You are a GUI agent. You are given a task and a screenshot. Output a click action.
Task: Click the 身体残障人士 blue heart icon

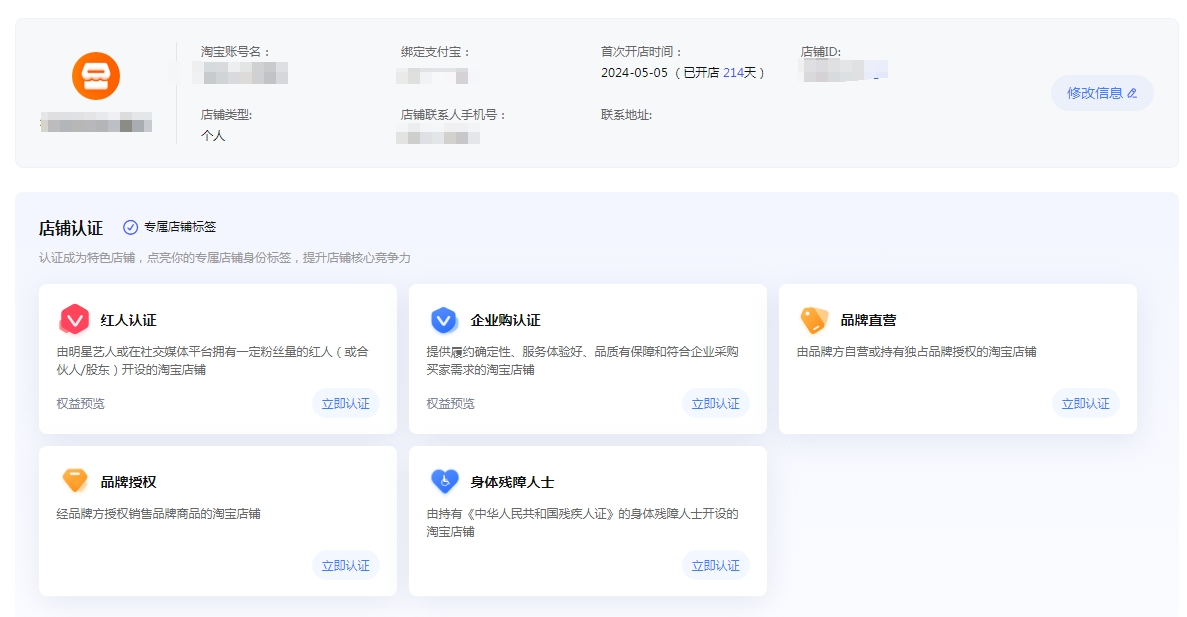[444, 481]
